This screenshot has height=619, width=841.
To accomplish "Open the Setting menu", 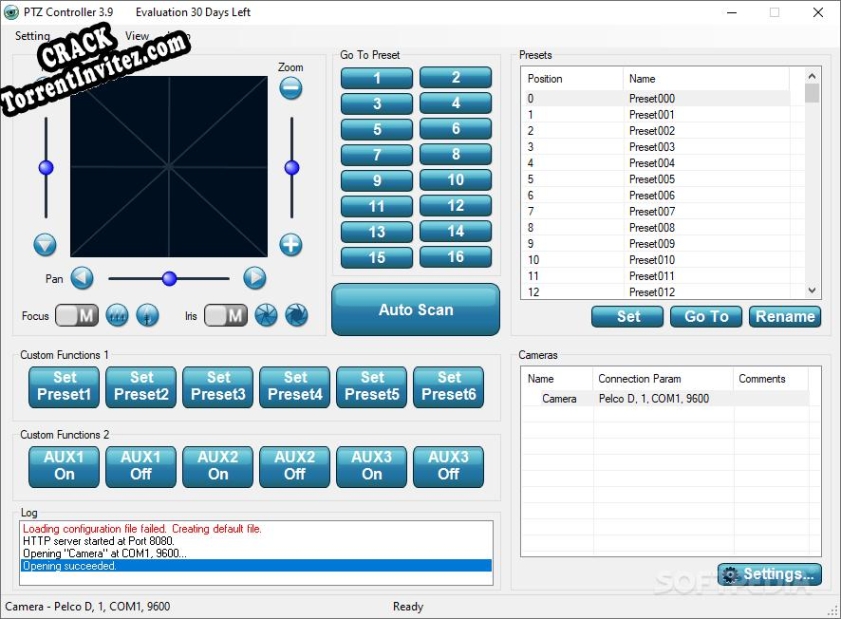I will tap(32, 35).
